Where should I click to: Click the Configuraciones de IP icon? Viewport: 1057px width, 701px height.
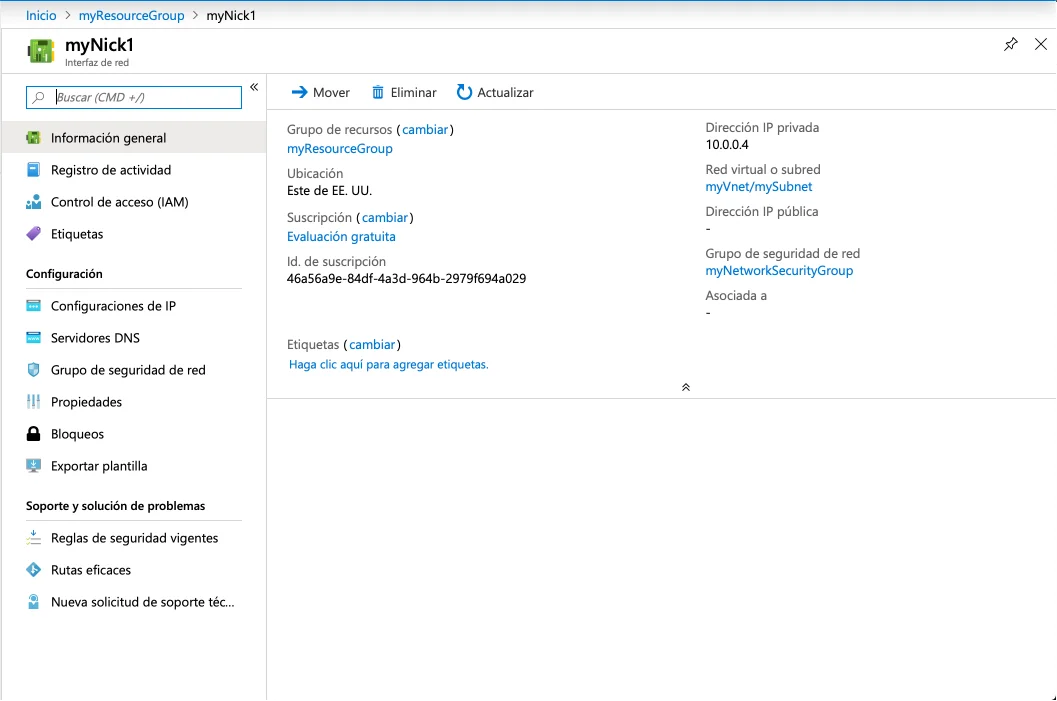click(33, 306)
